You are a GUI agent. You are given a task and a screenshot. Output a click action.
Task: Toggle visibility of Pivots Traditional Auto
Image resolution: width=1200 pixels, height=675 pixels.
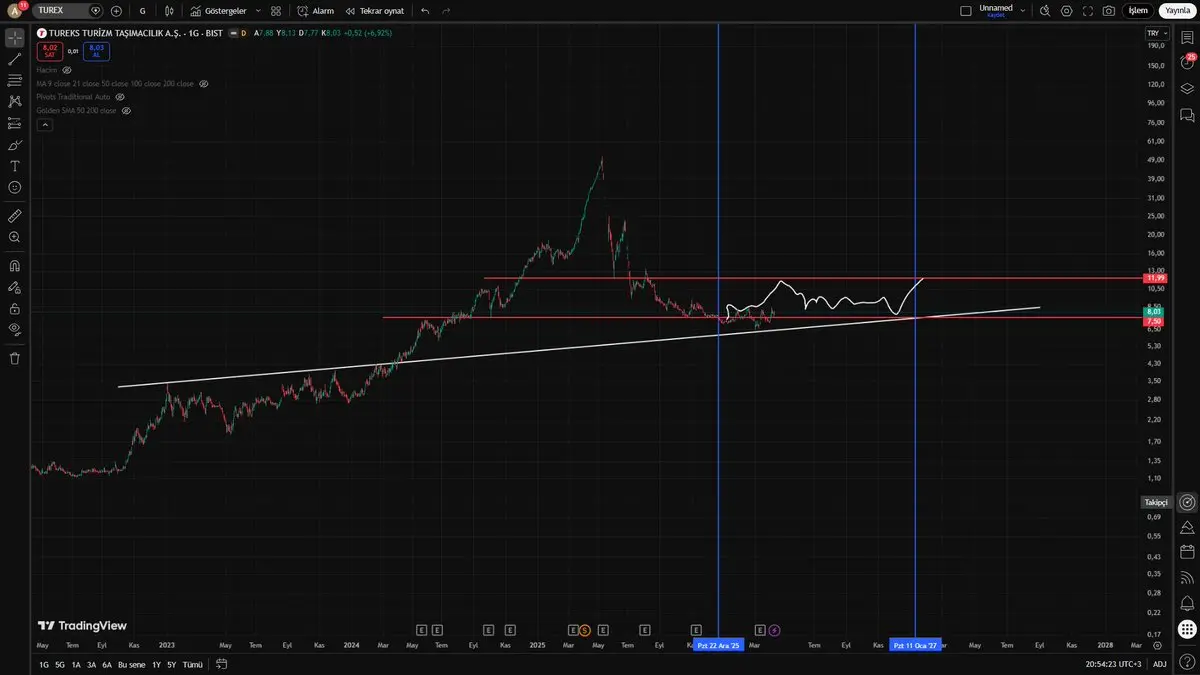(120, 97)
